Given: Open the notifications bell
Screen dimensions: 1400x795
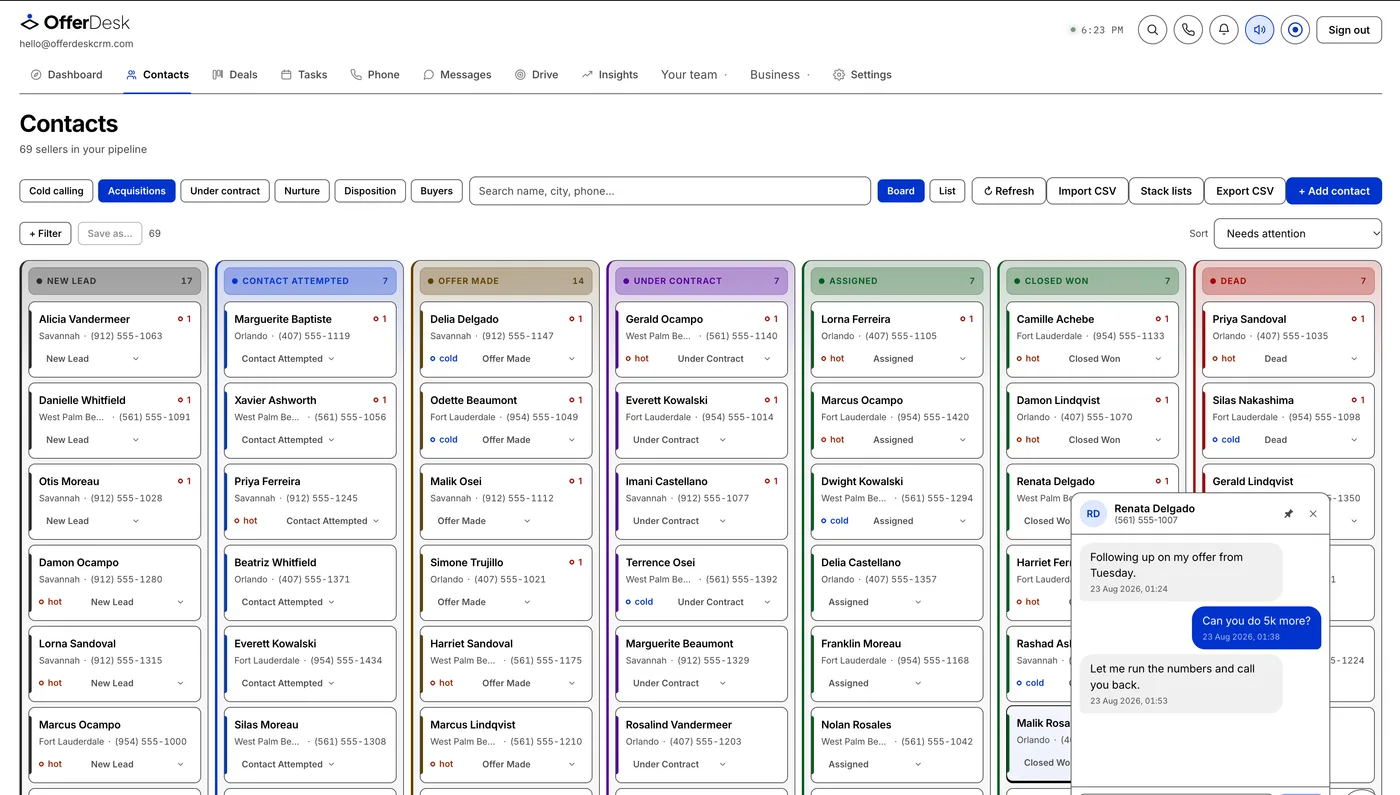Looking at the screenshot, I should pyautogui.click(x=1224, y=30).
